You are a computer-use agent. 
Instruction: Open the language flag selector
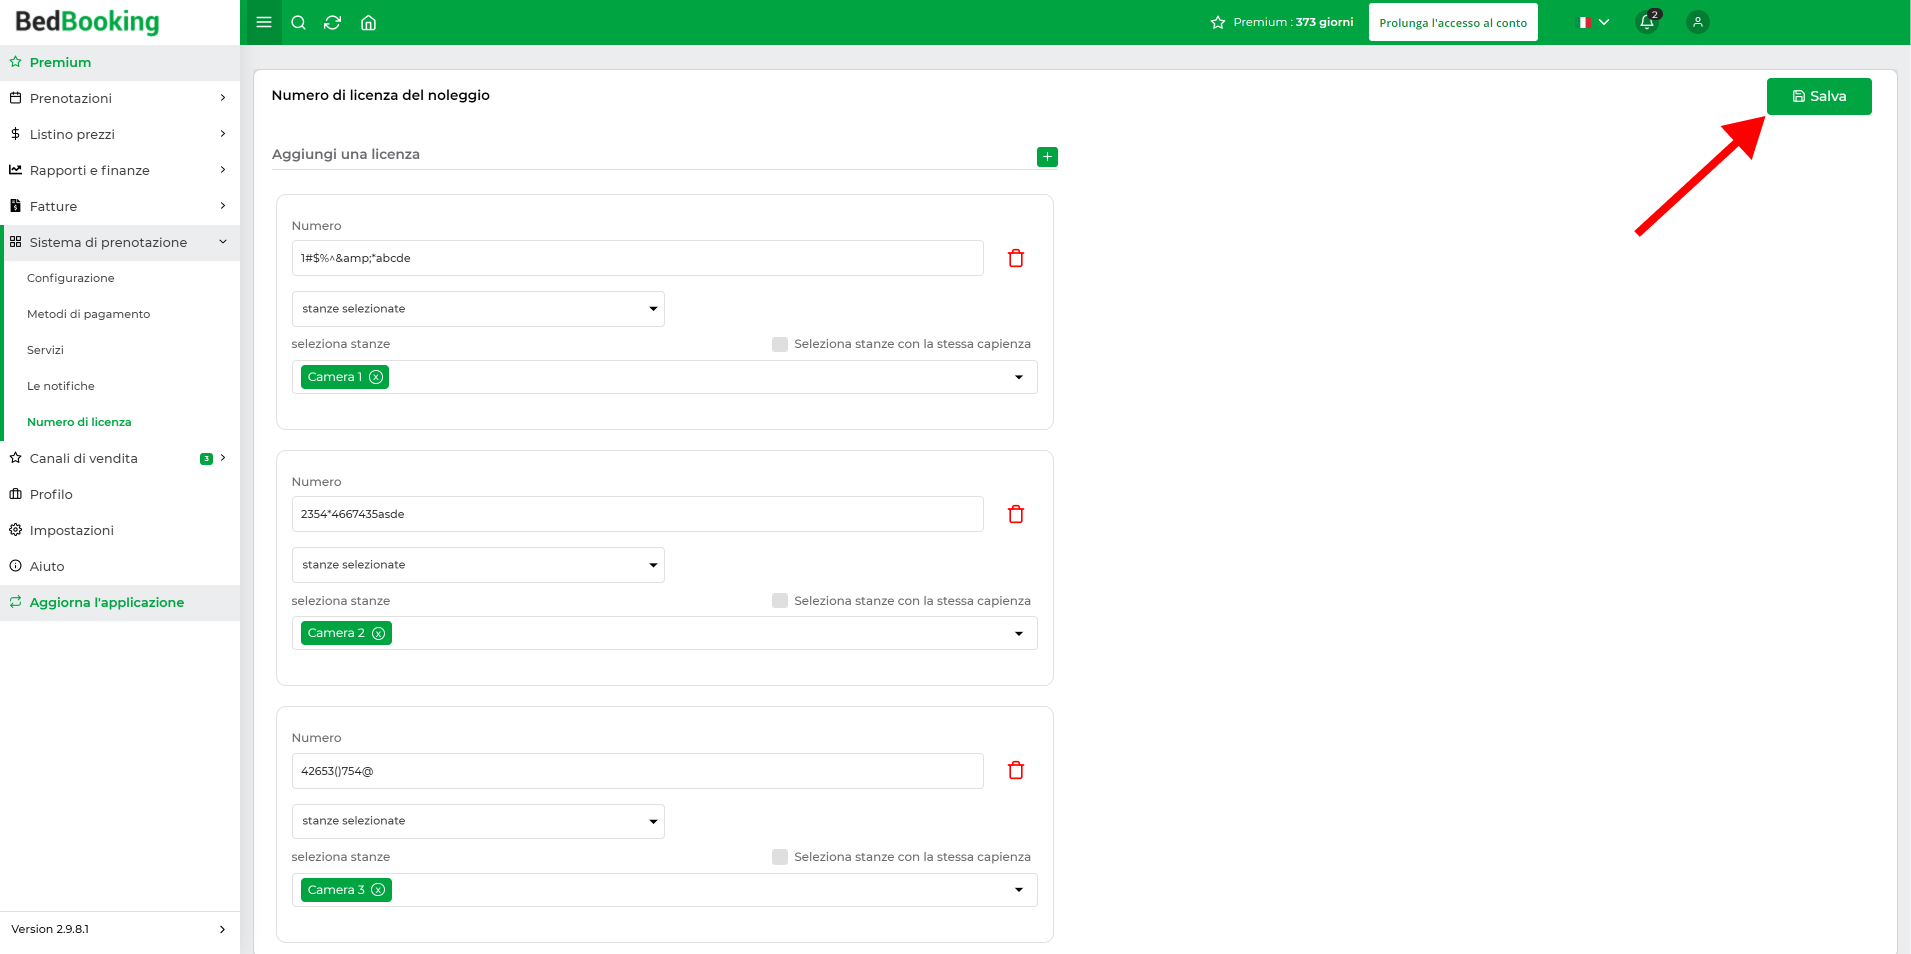1594,22
